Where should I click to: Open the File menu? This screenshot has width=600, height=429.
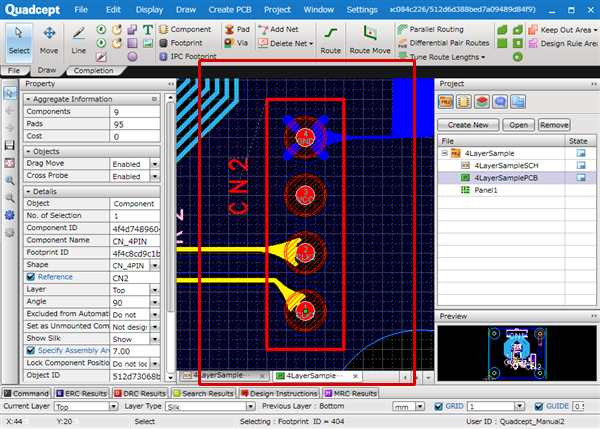click(x=81, y=10)
